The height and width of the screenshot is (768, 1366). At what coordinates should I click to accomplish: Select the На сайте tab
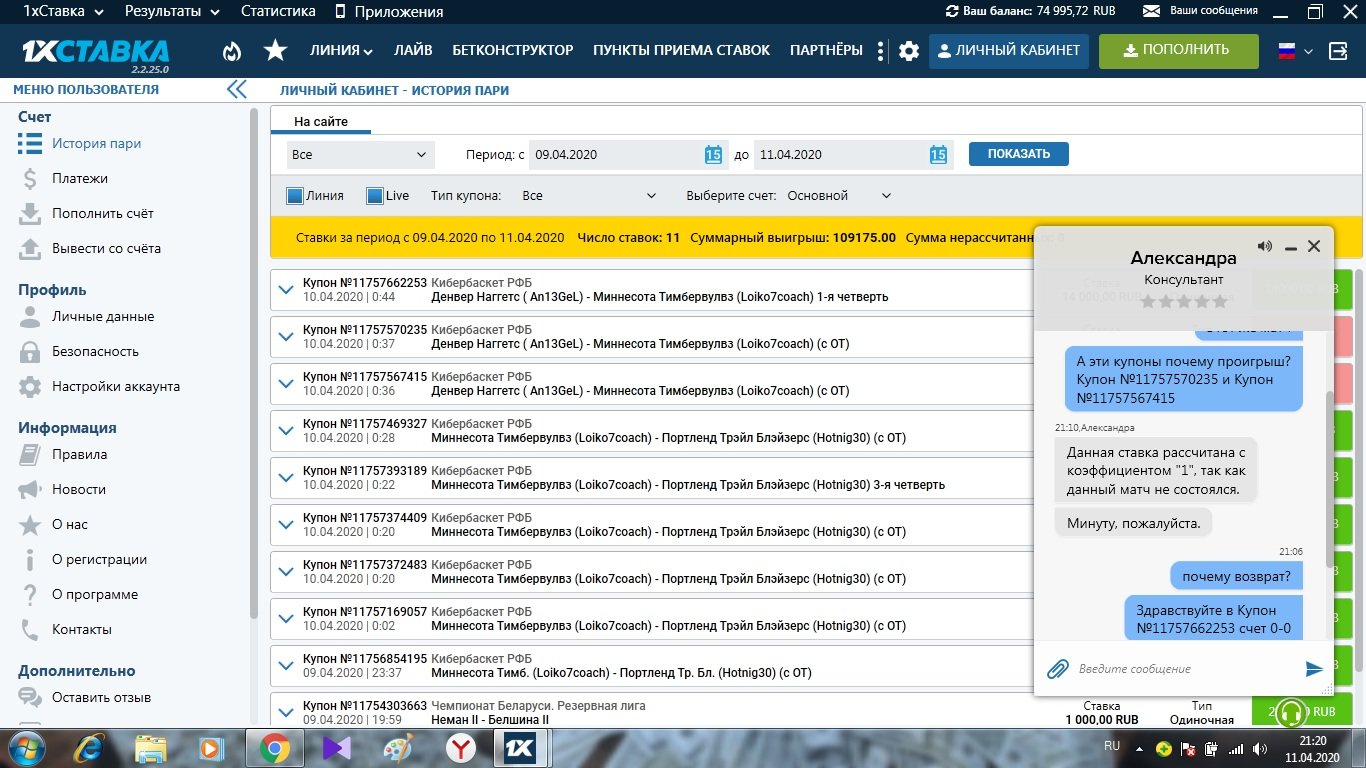tap(321, 122)
